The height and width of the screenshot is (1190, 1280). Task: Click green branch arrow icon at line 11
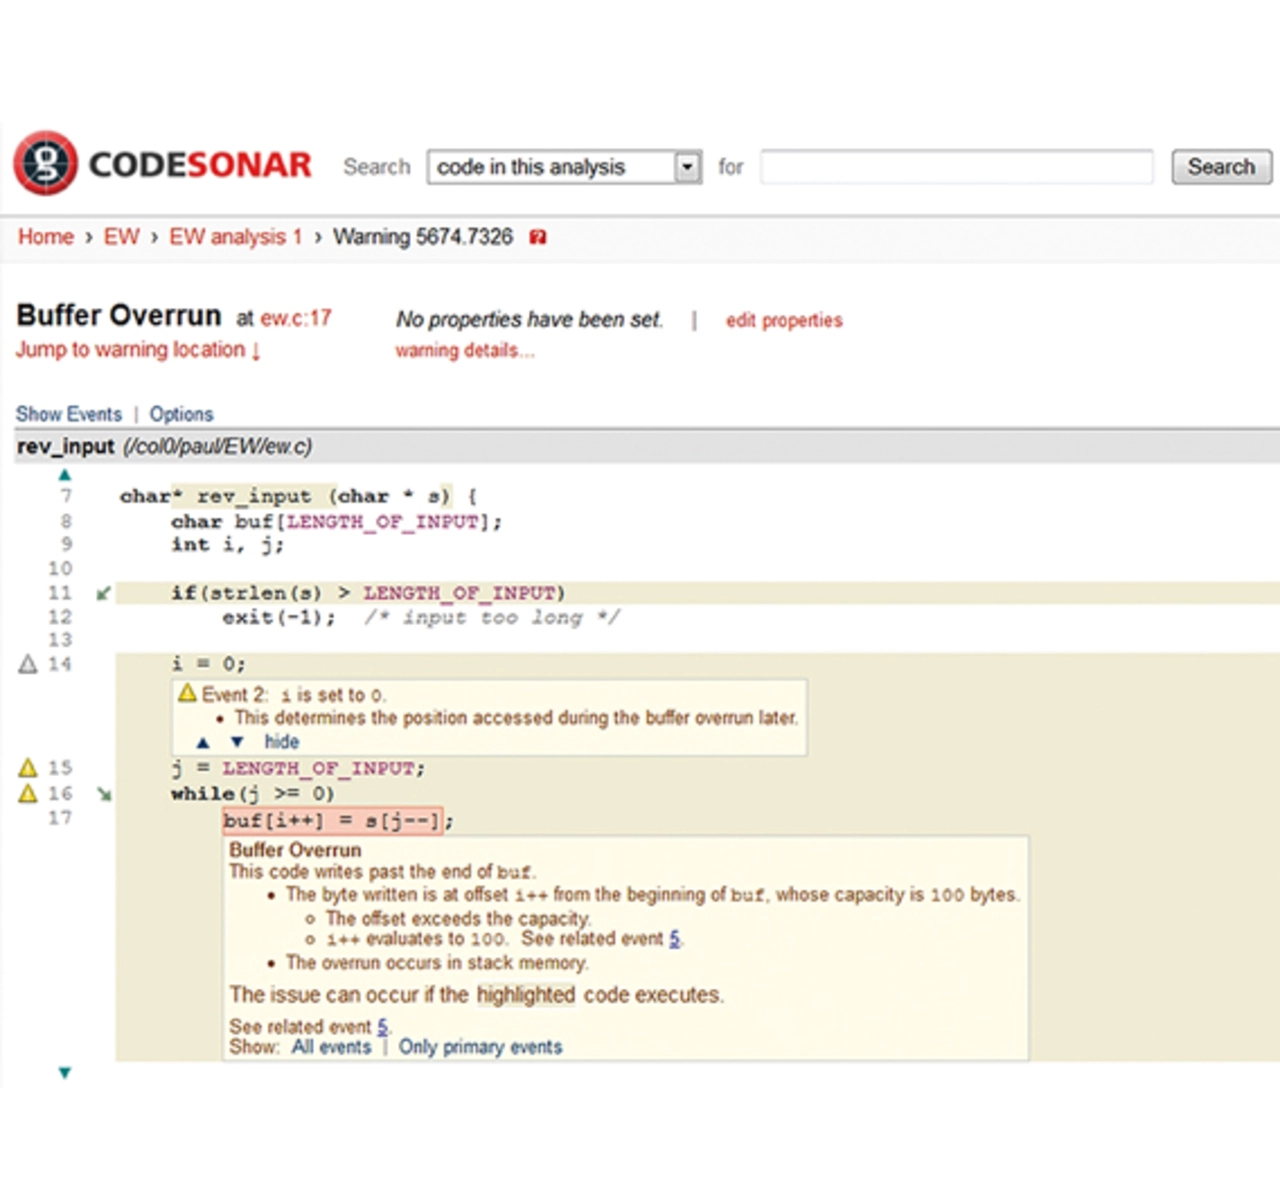point(103,593)
